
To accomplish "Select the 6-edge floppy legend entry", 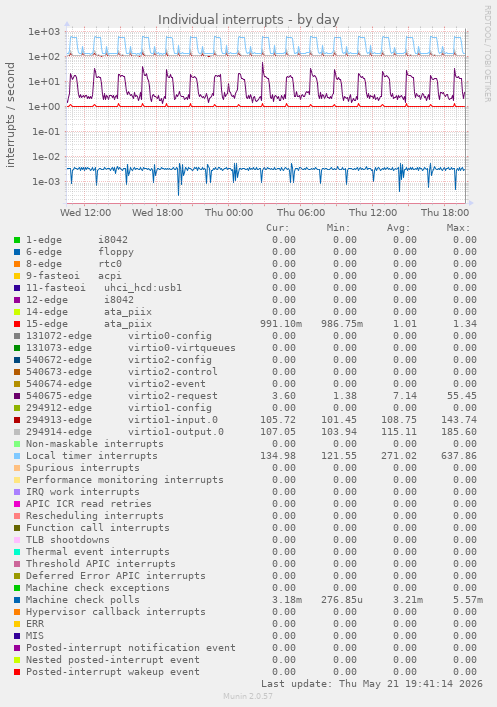I will (80, 252).
